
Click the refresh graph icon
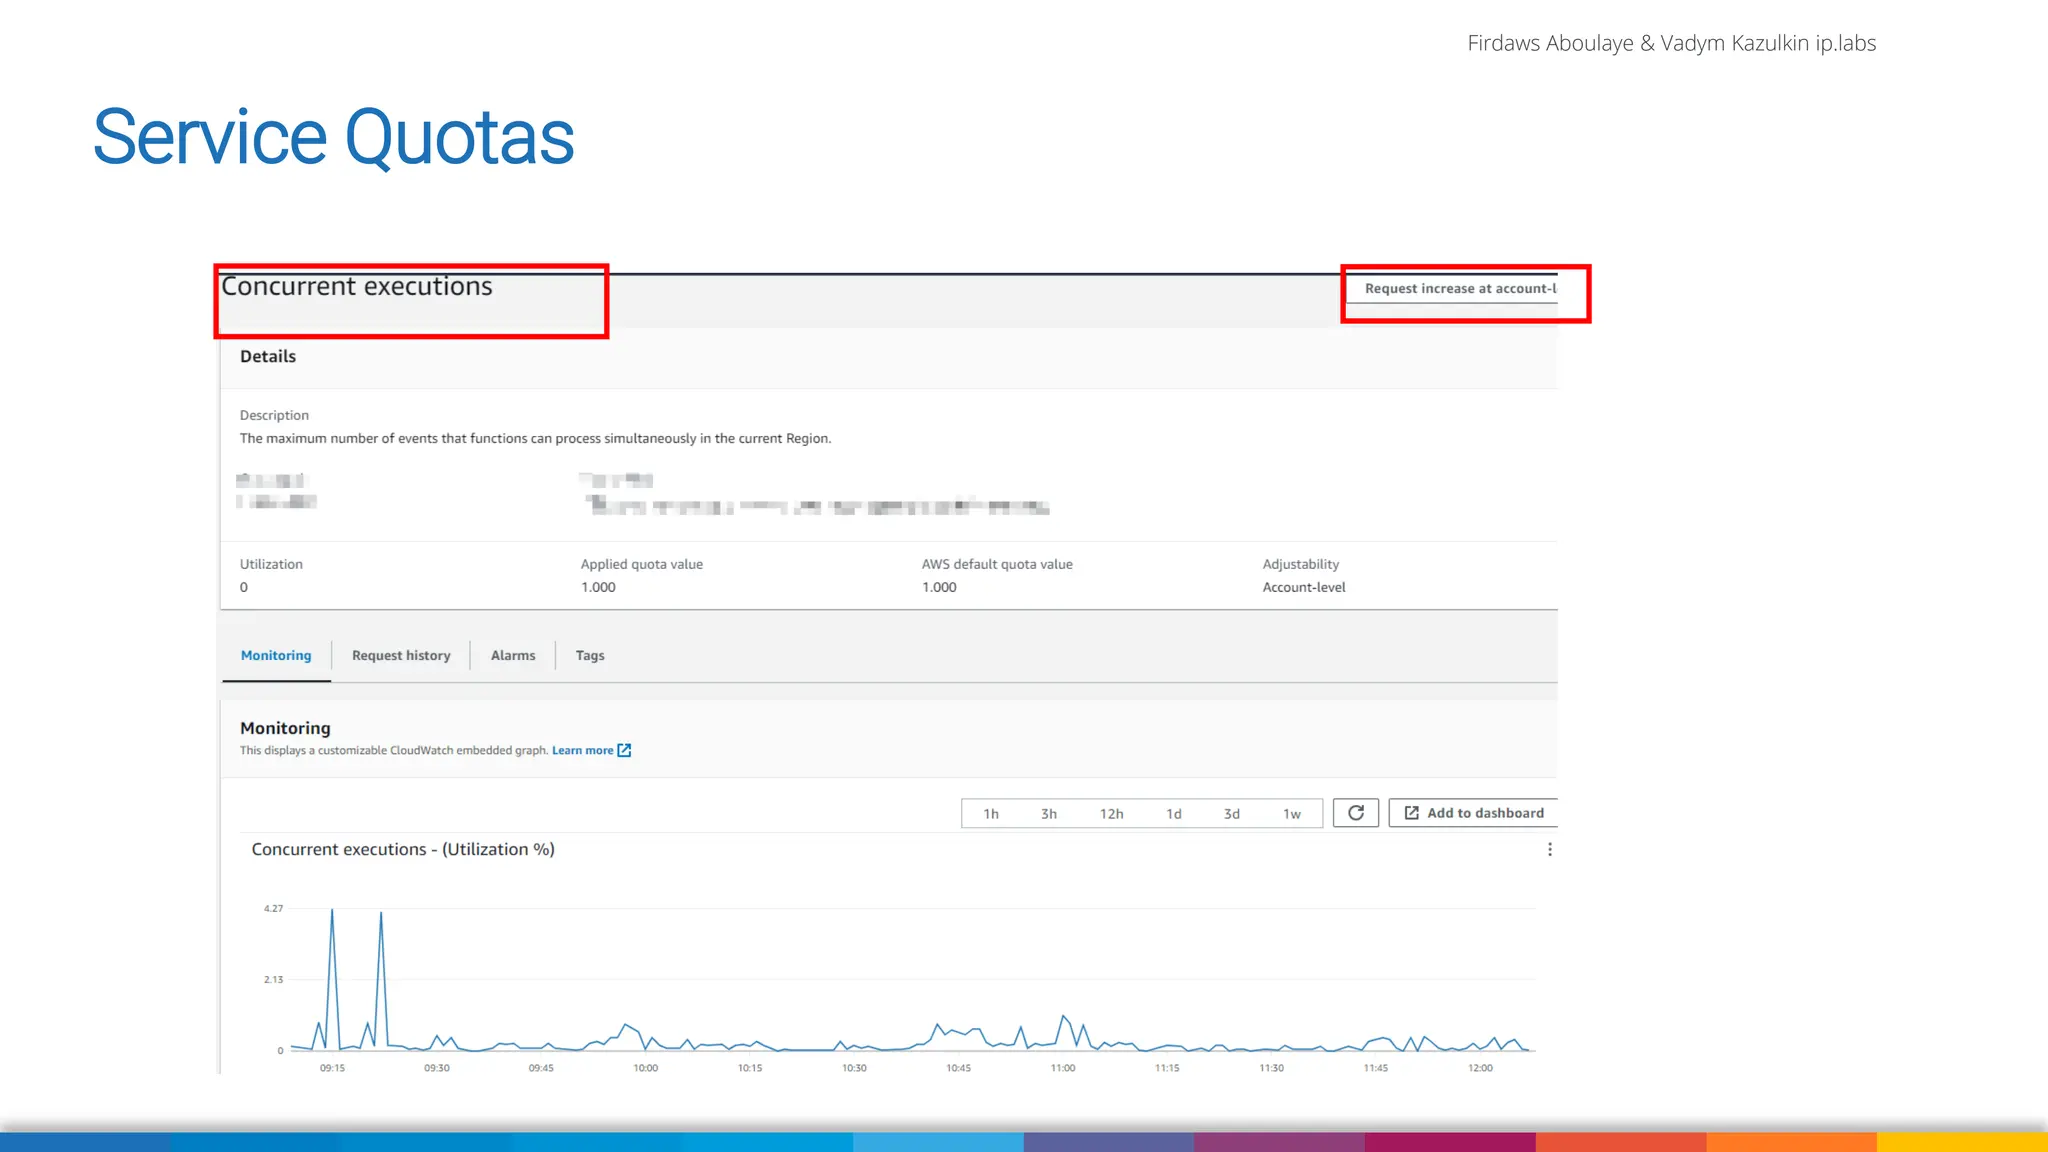tap(1355, 813)
